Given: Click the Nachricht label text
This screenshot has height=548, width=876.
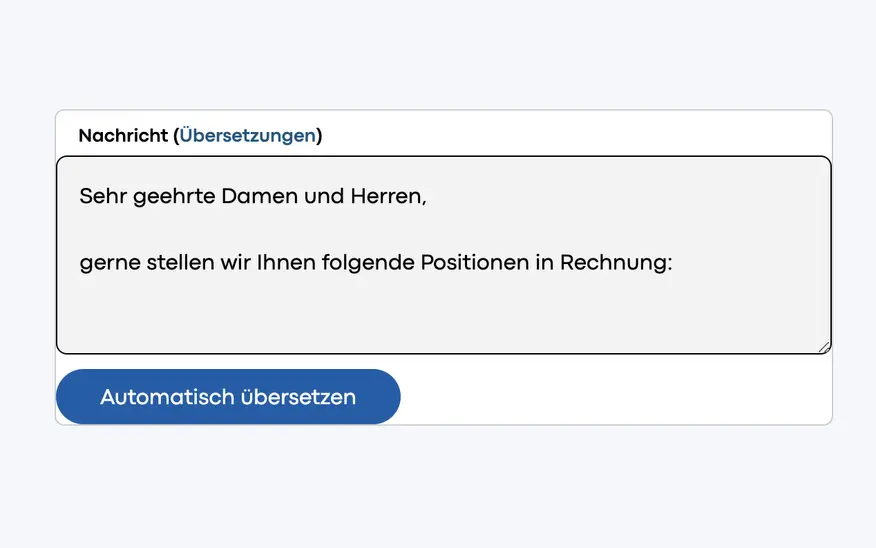Looking at the screenshot, I should [x=122, y=135].
